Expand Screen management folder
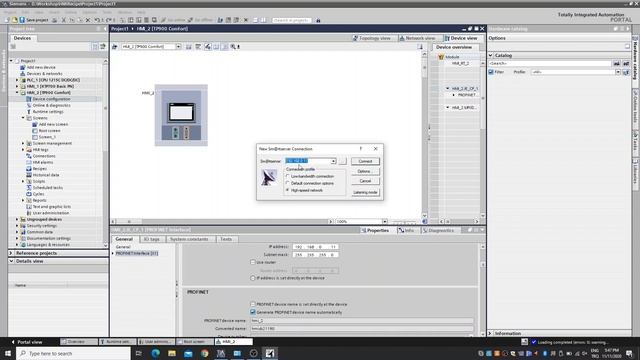The image size is (640, 360). (x=23, y=143)
